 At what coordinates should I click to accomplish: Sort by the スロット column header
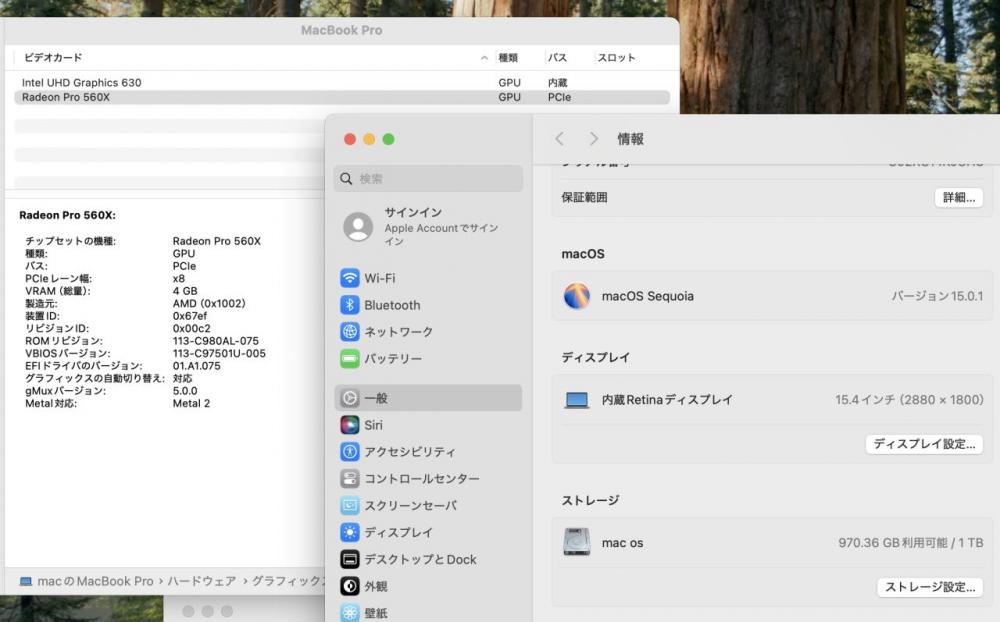coord(616,58)
